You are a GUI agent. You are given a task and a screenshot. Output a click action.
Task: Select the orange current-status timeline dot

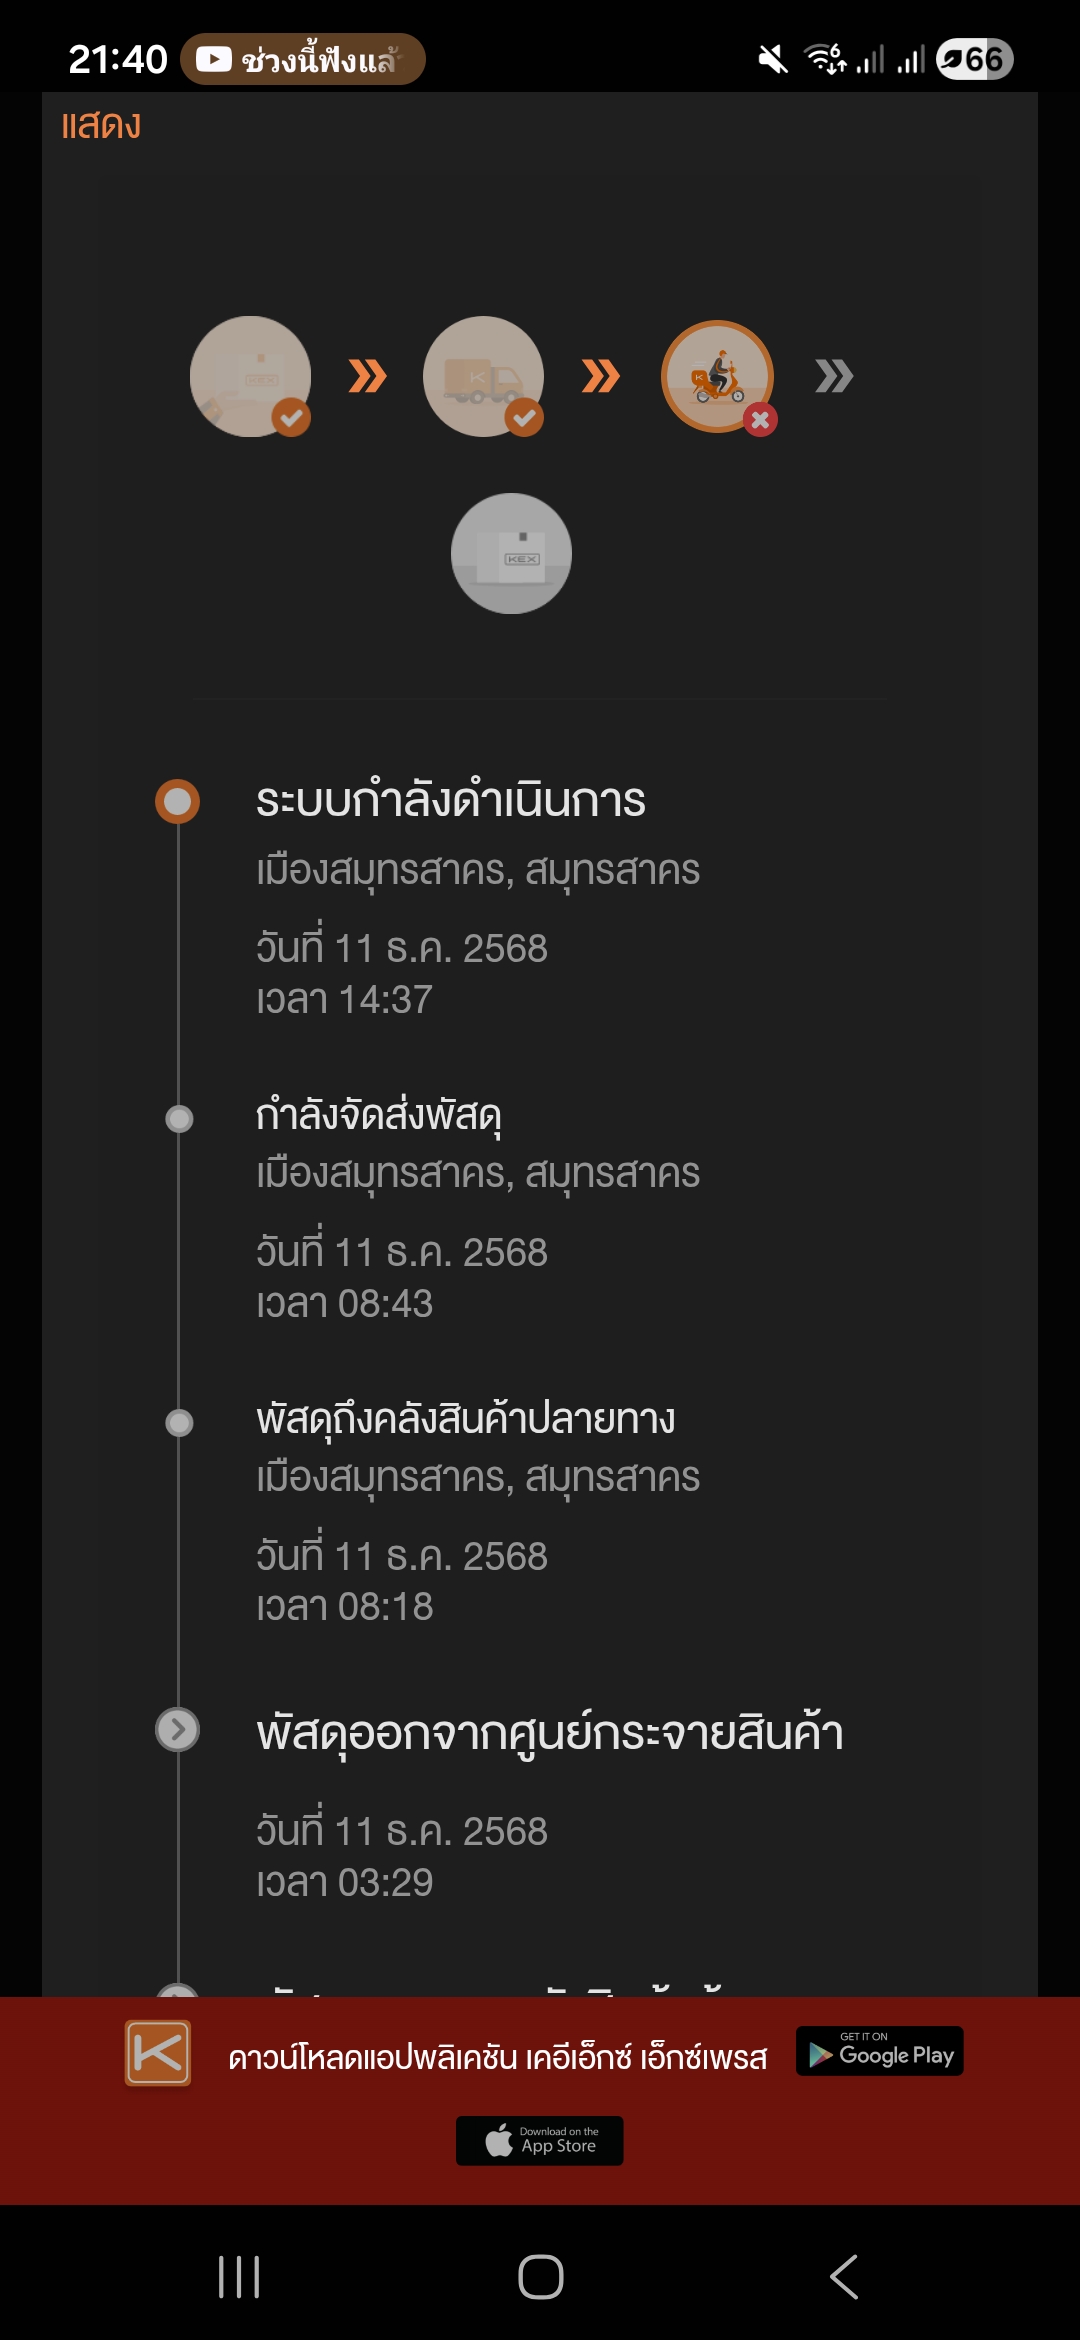pos(177,801)
